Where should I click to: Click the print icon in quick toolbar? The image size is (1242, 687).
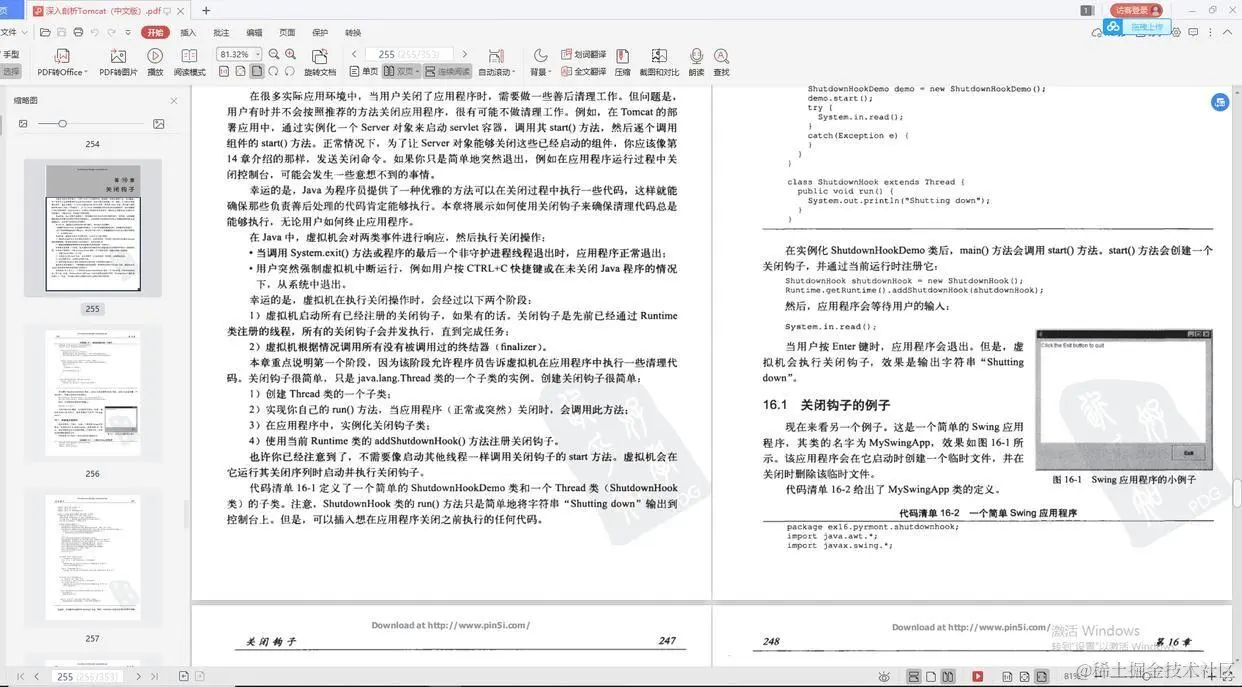[x=77, y=32]
